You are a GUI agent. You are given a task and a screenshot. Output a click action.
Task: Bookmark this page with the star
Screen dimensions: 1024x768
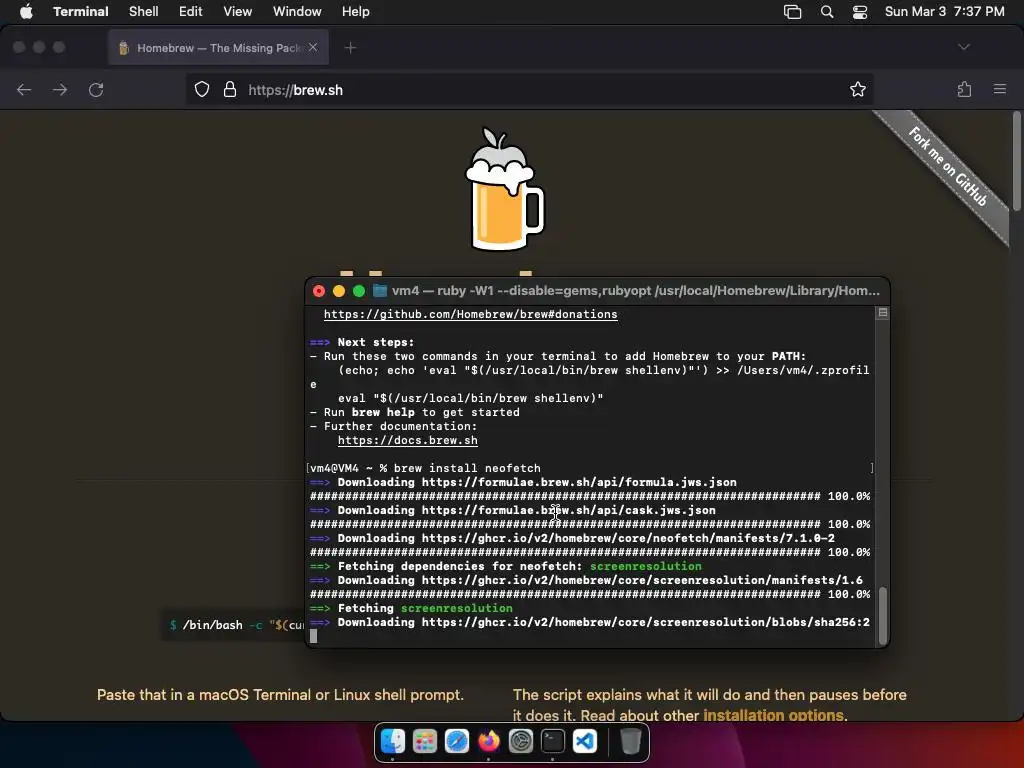point(857,89)
